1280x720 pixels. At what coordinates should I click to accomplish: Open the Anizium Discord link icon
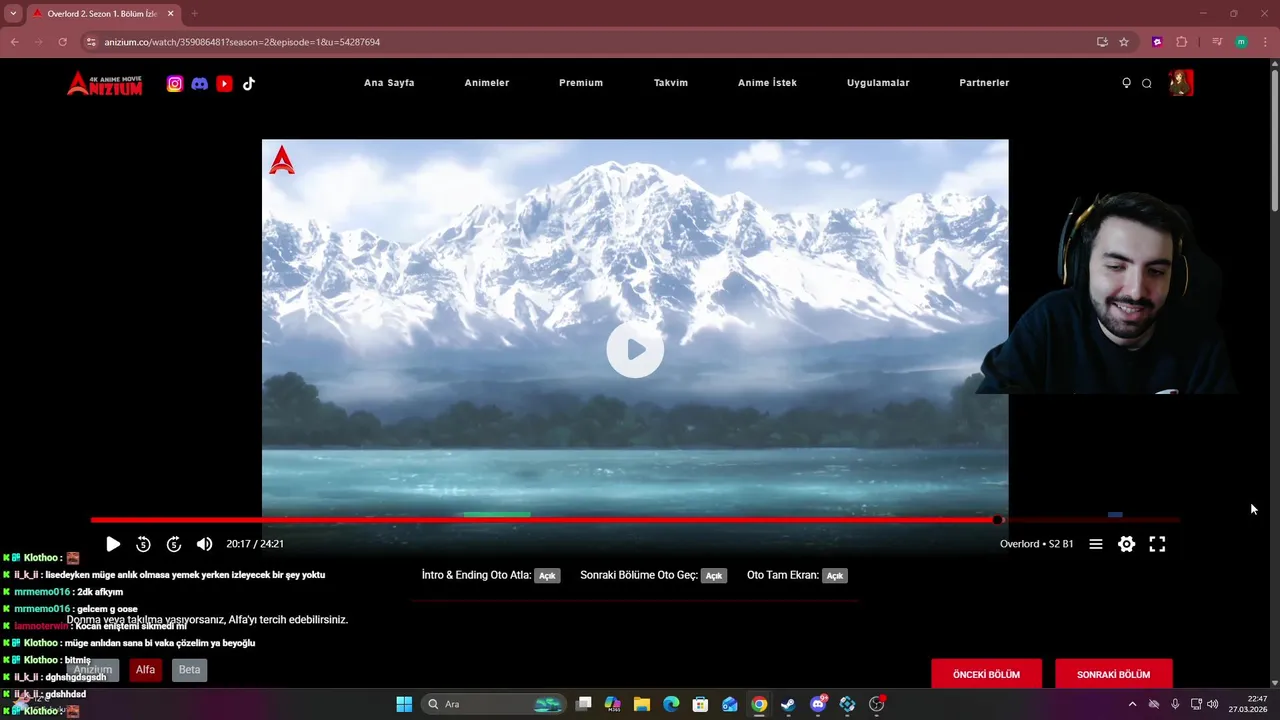click(200, 84)
